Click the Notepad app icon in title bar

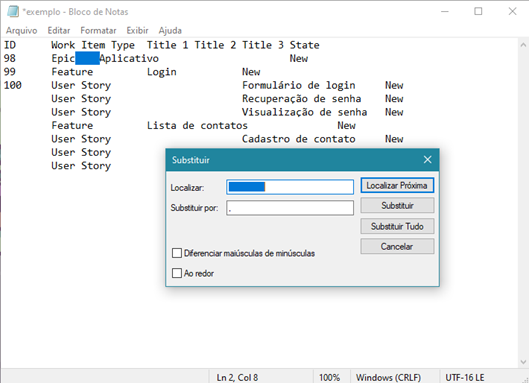13,11
